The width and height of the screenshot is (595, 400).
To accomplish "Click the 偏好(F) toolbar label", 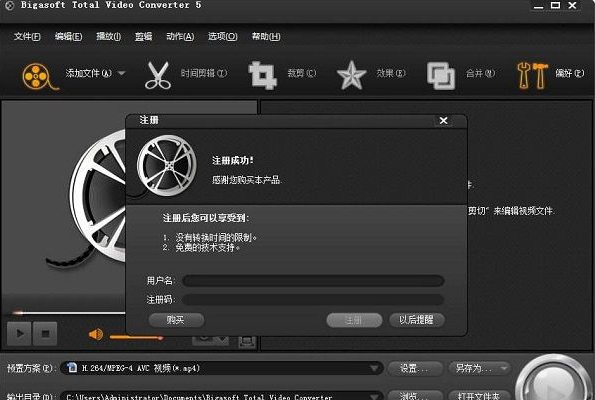I will [x=570, y=73].
